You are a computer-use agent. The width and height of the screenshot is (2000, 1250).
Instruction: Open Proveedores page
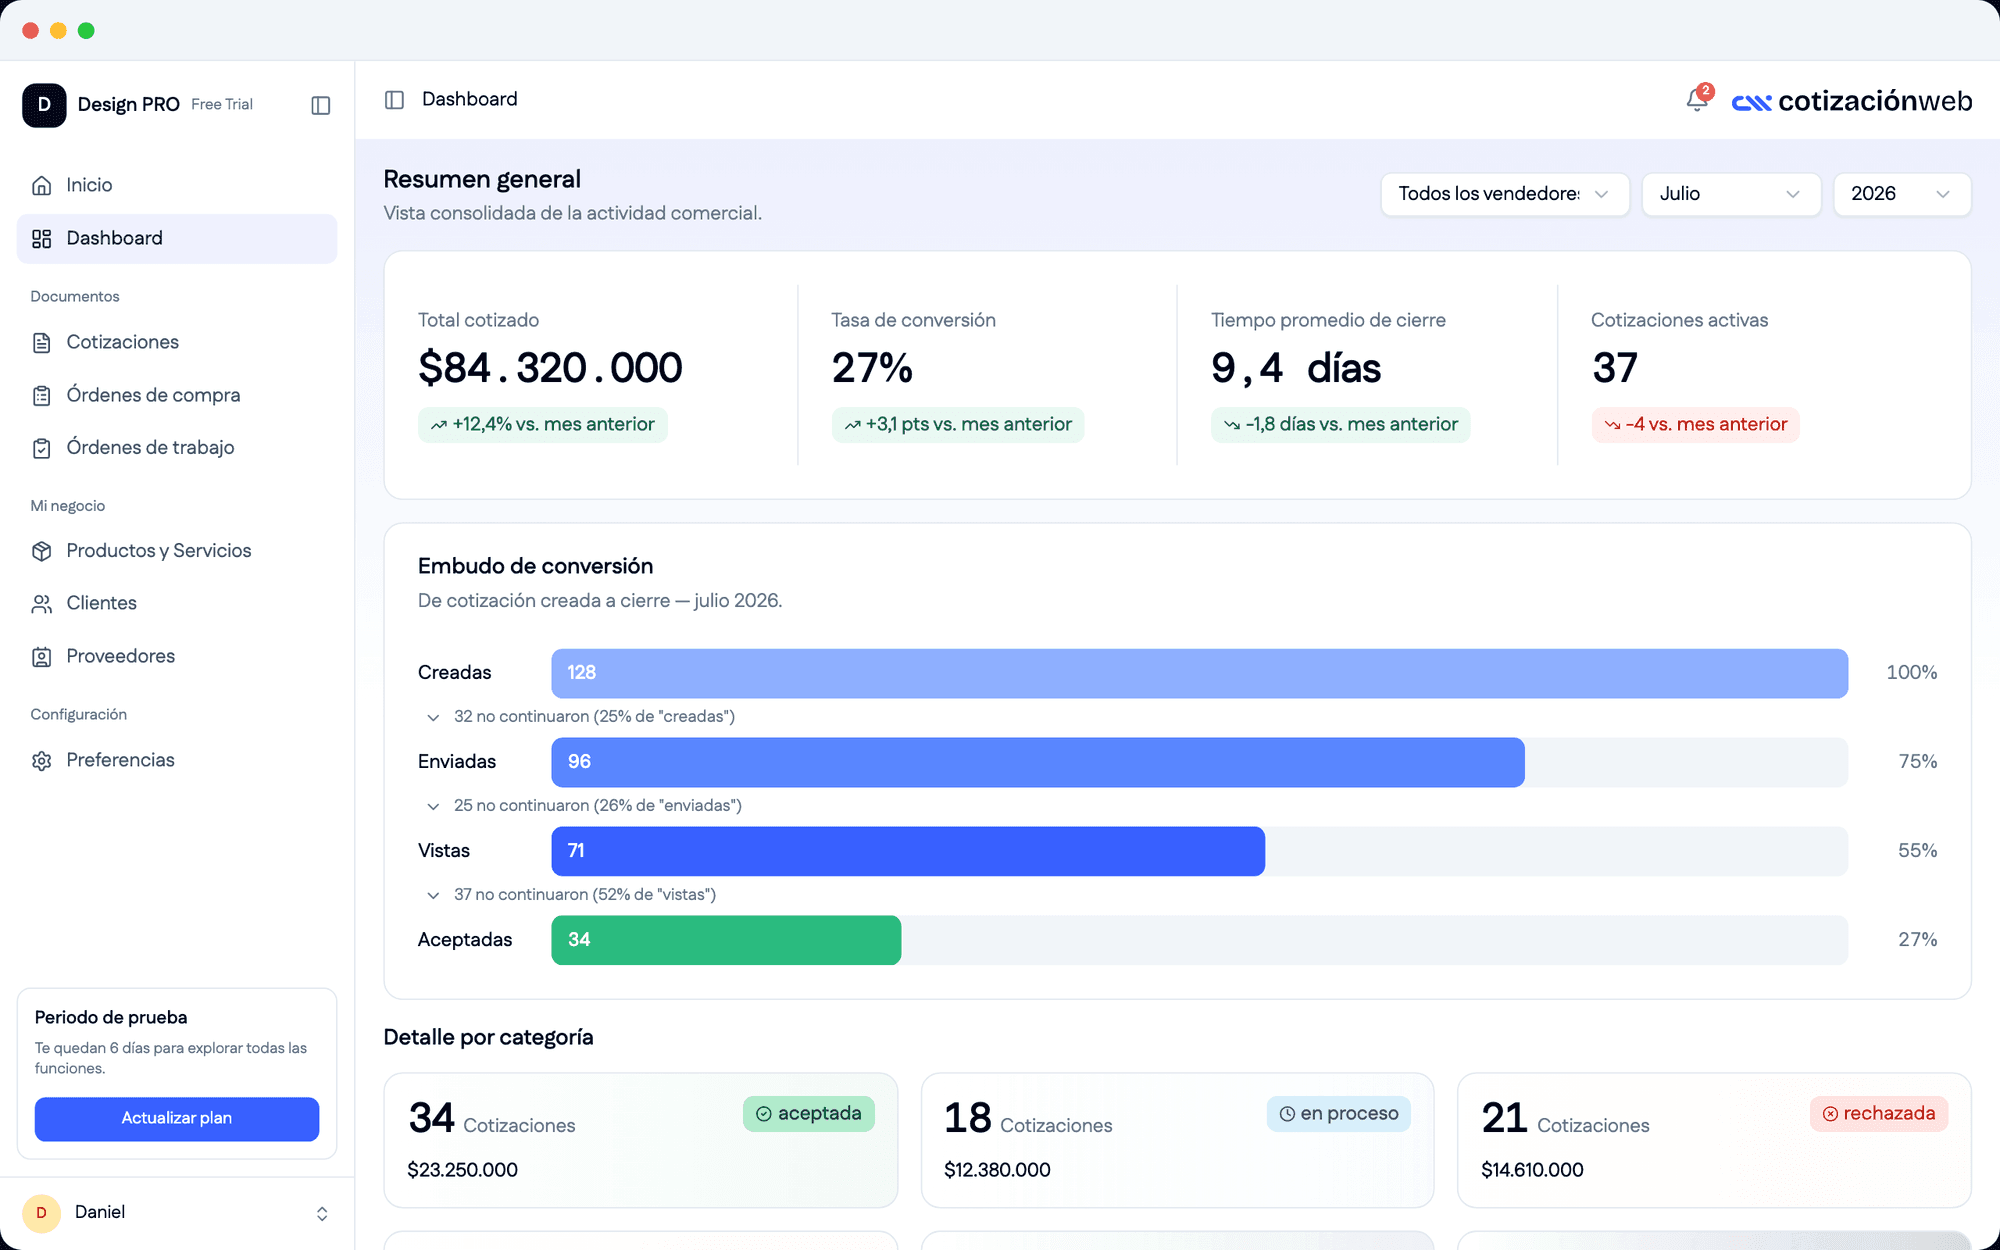coord(177,657)
